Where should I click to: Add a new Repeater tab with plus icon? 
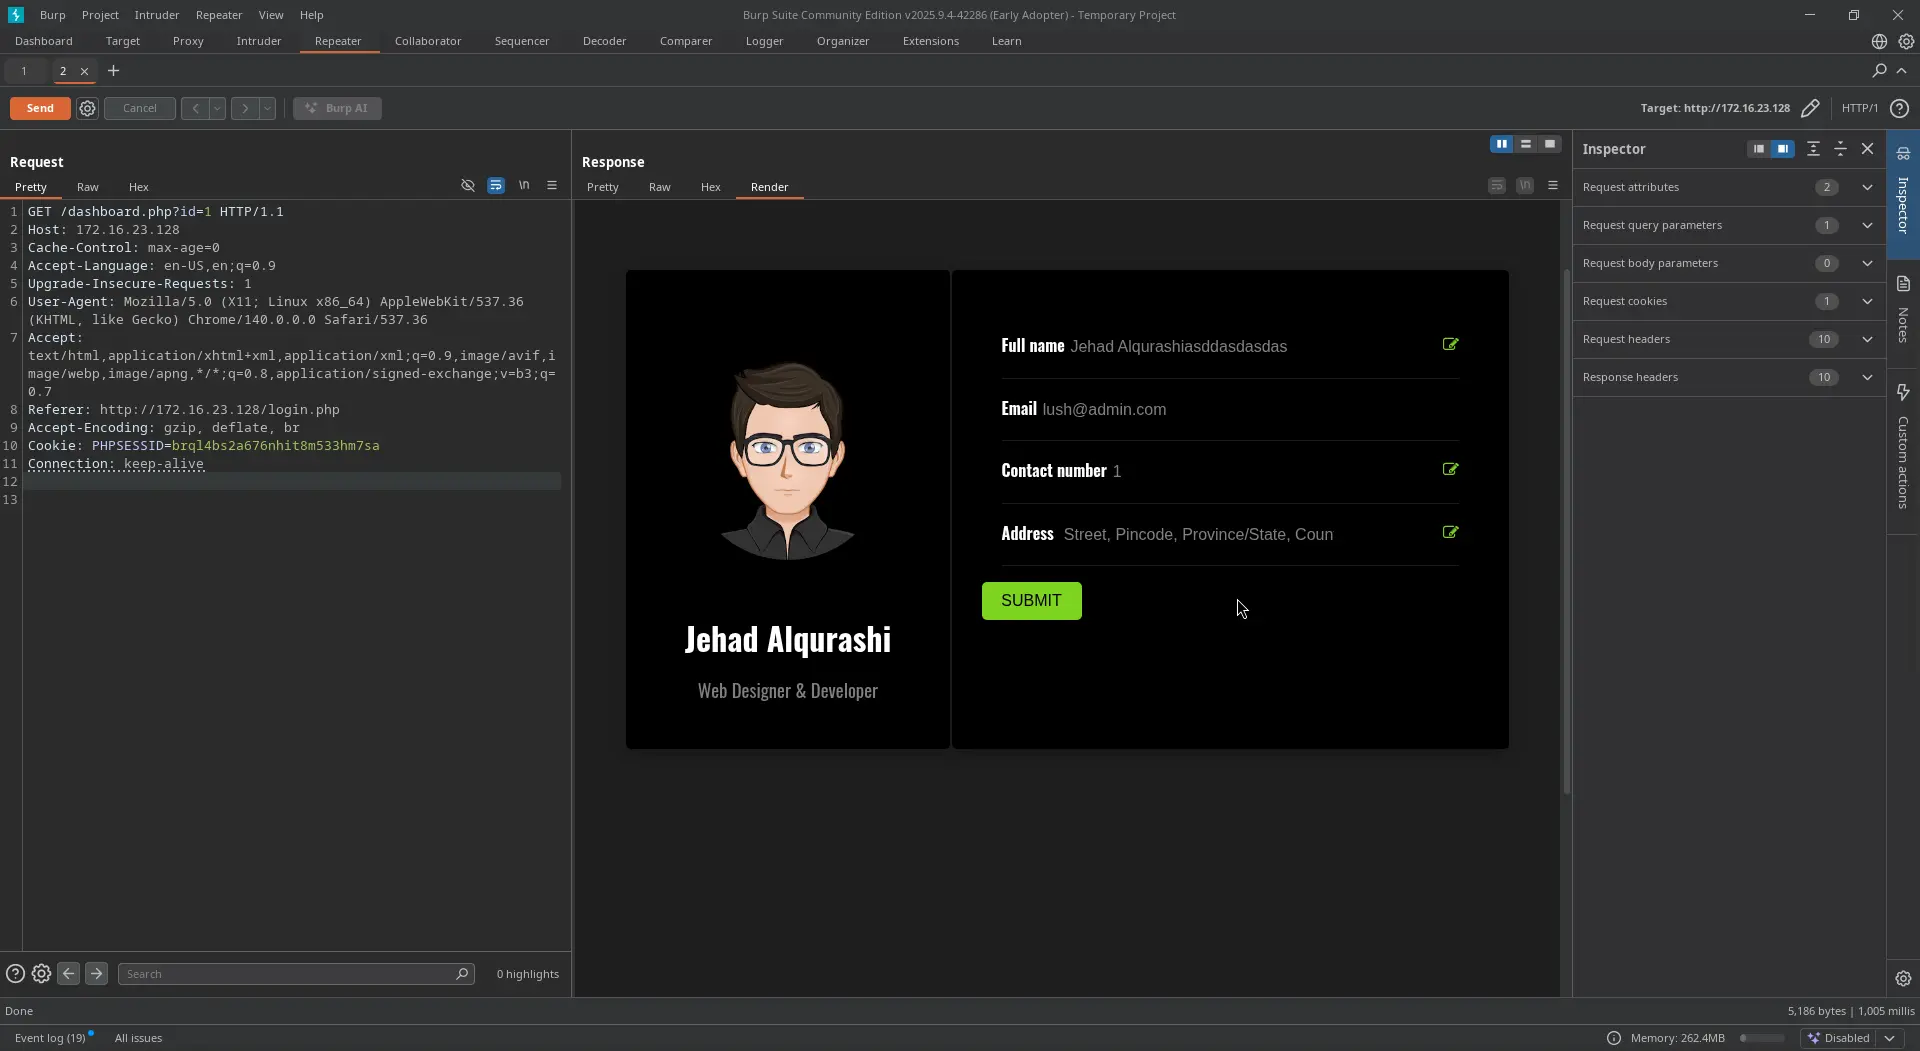point(113,71)
